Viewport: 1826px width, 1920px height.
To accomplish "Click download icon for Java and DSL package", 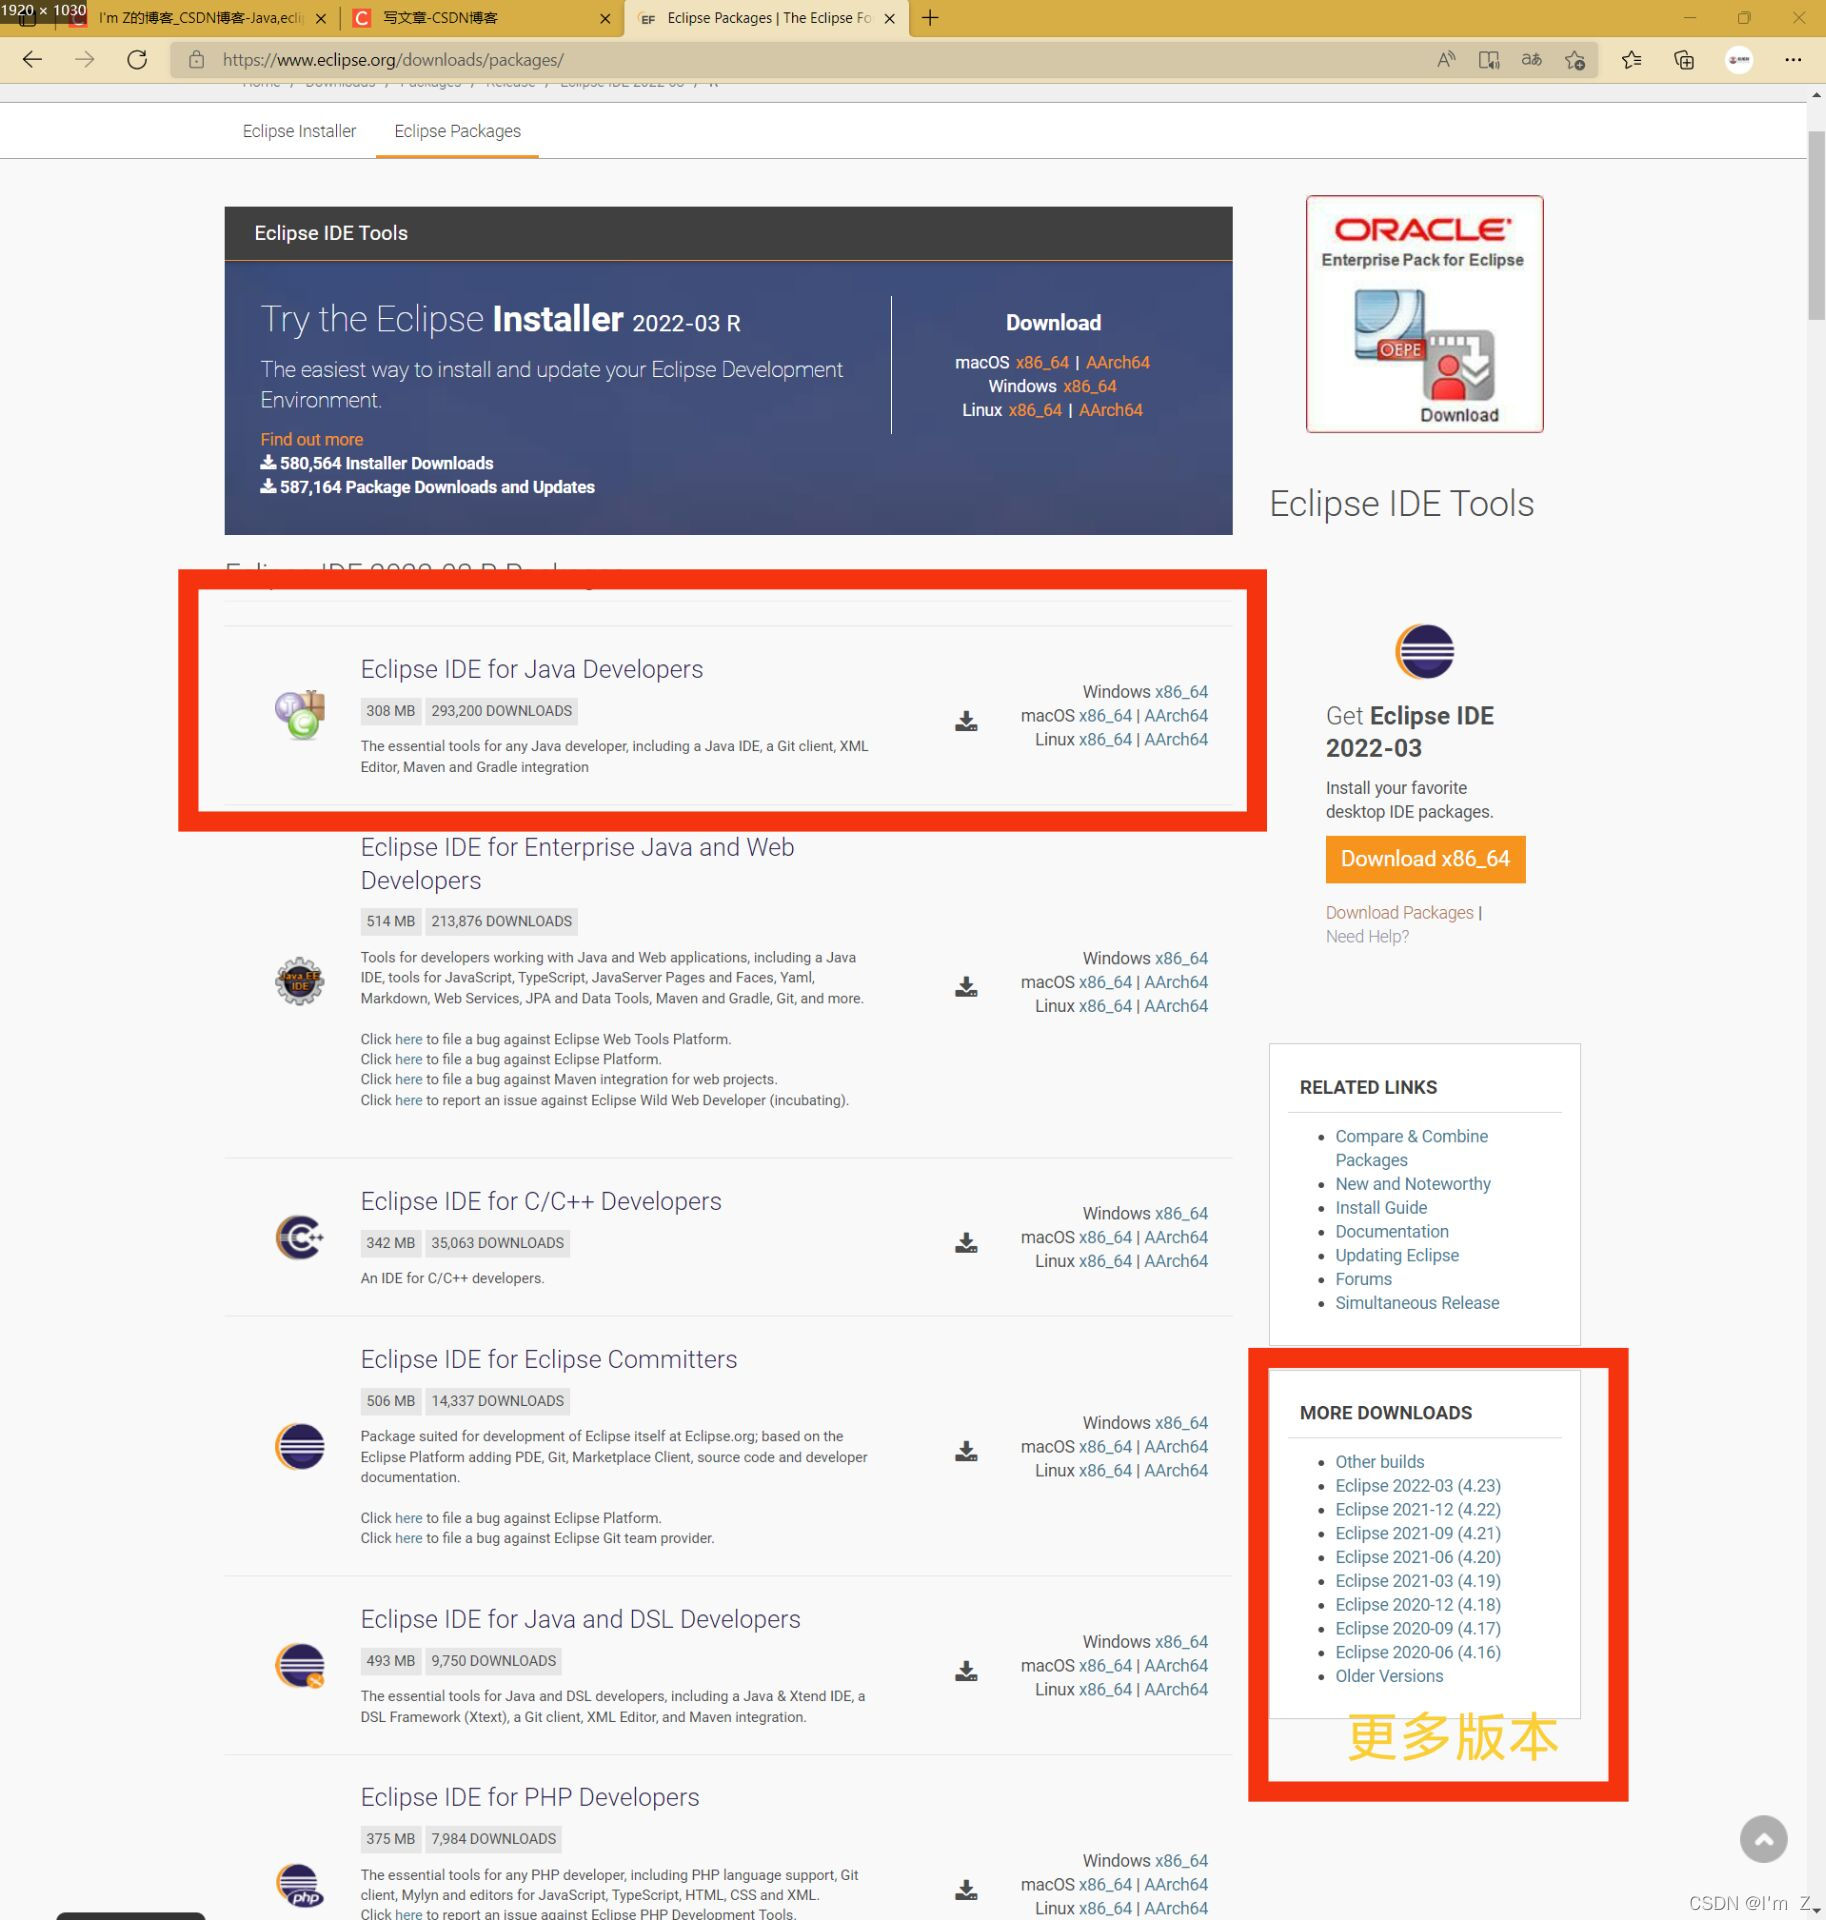I will pos(966,1670).
